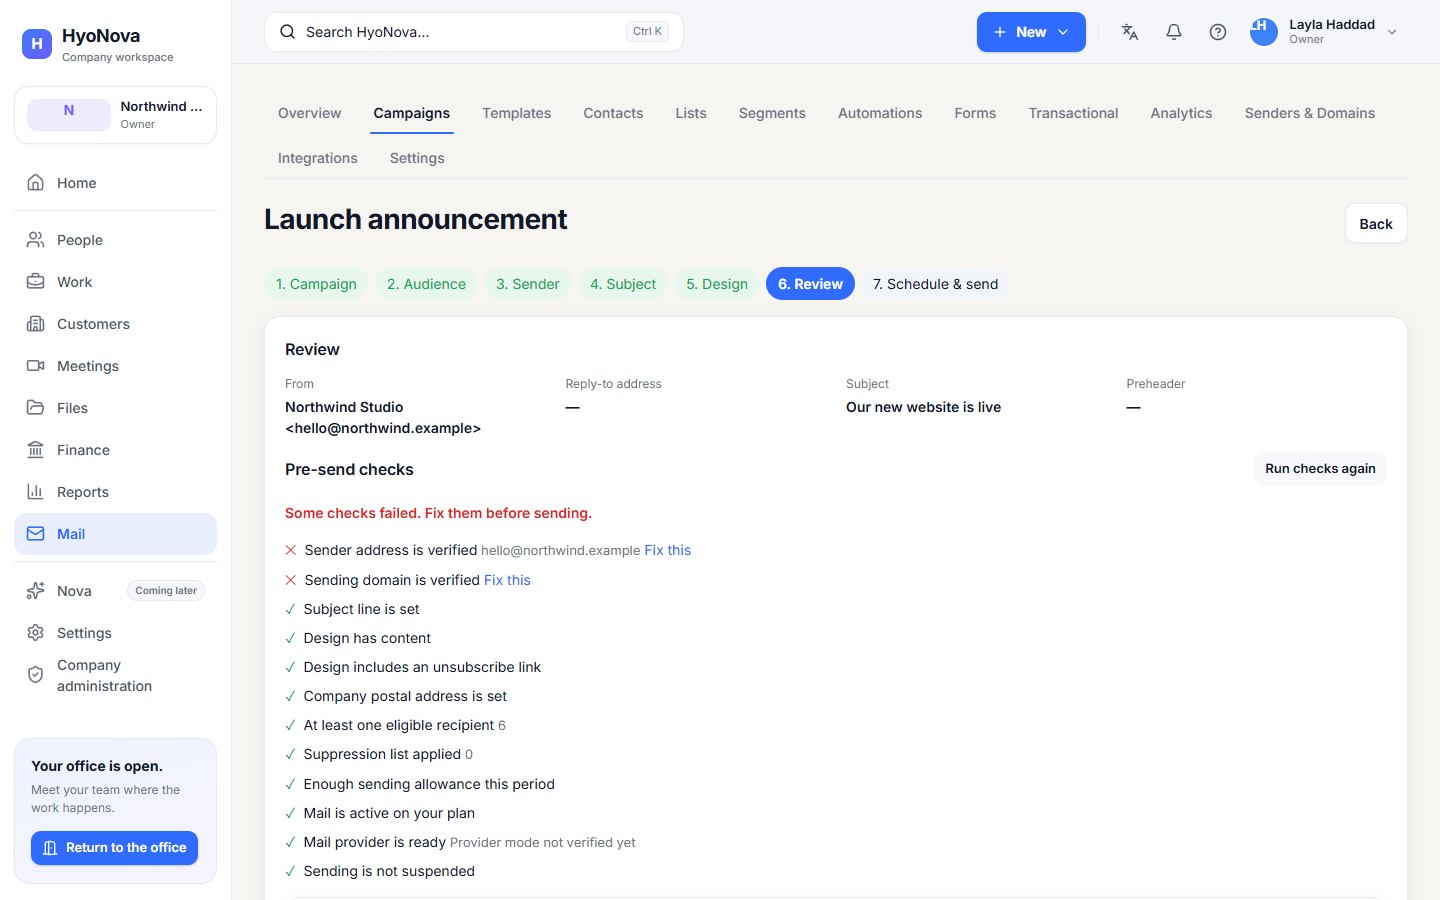Image resolution: width=1440 pixels, height=900 pixels.
Task: Click the Settings gear icon in sidebar
Action: click(36, 633)
